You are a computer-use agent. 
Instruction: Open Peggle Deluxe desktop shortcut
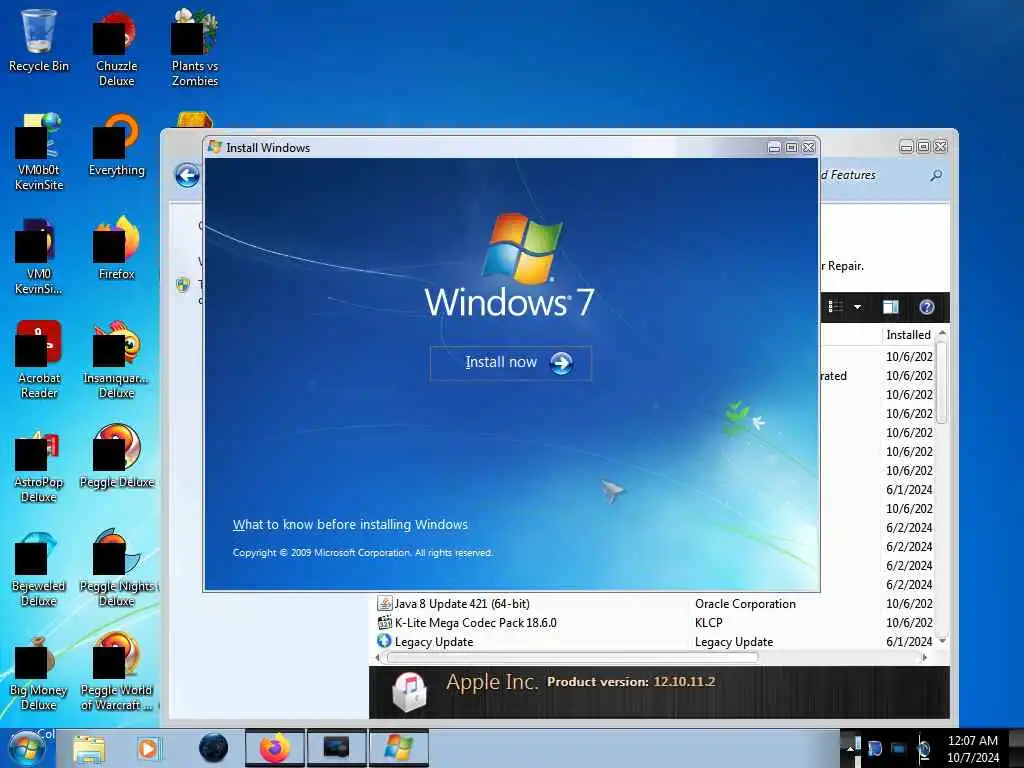(x=116, y=456)
